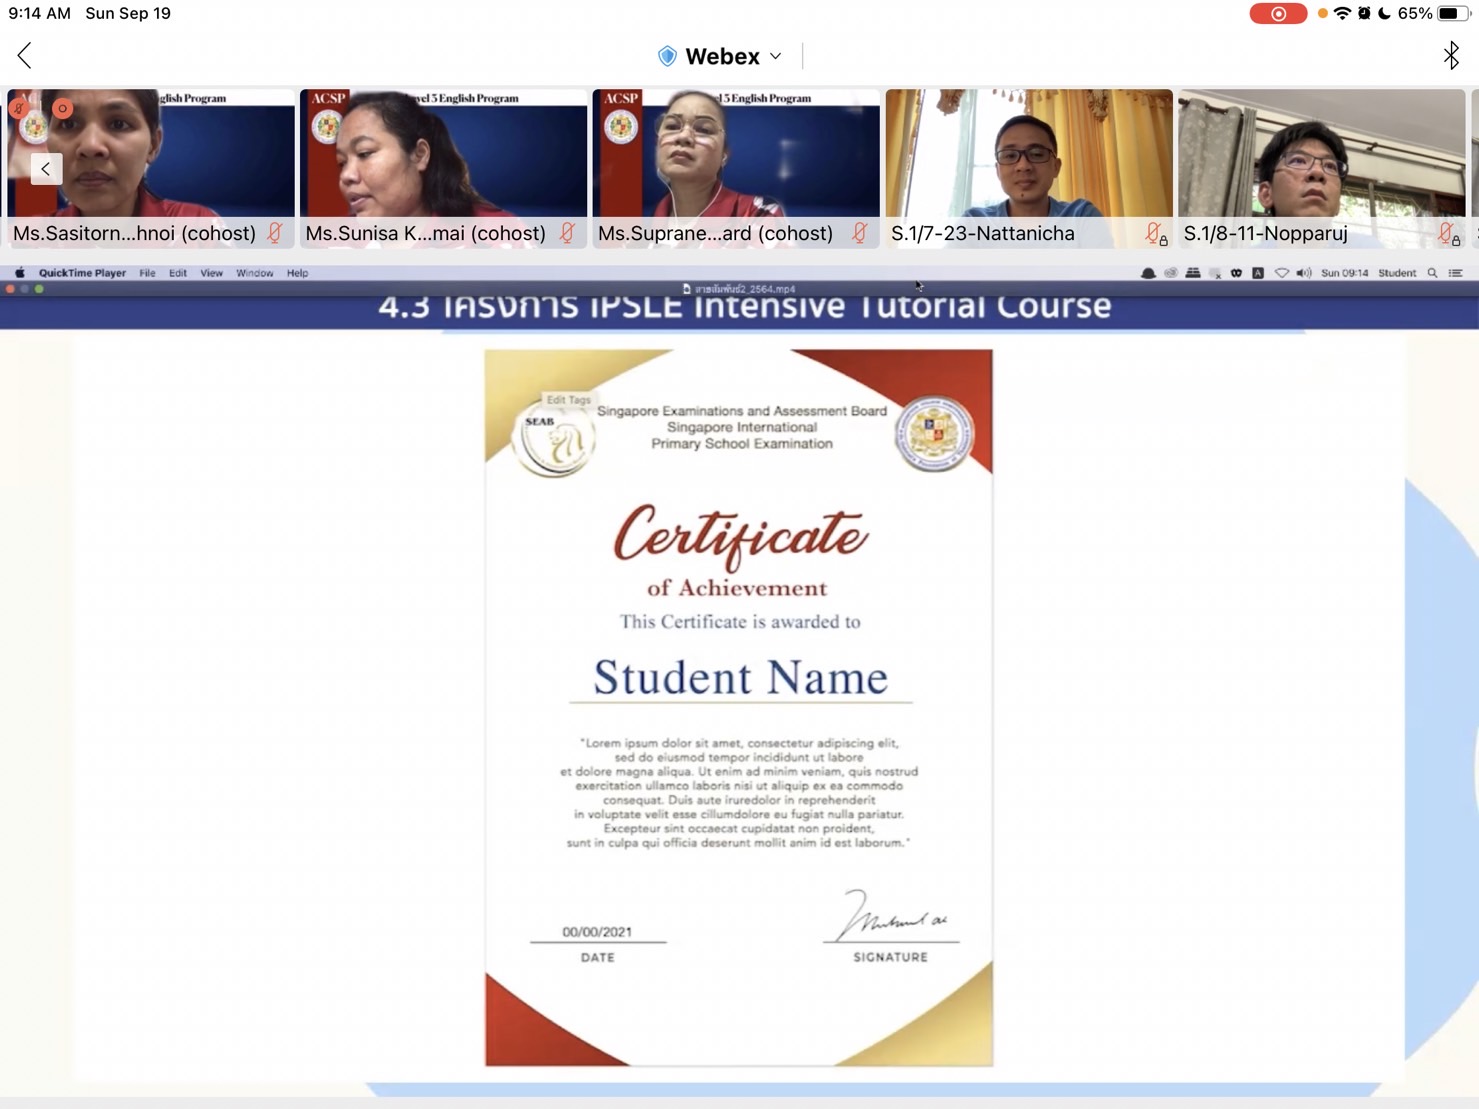Image resolution: width=1479 pixels, height=1109 pixels.
Task: Click the school crest seal on certificate
Action: point(933,434)
